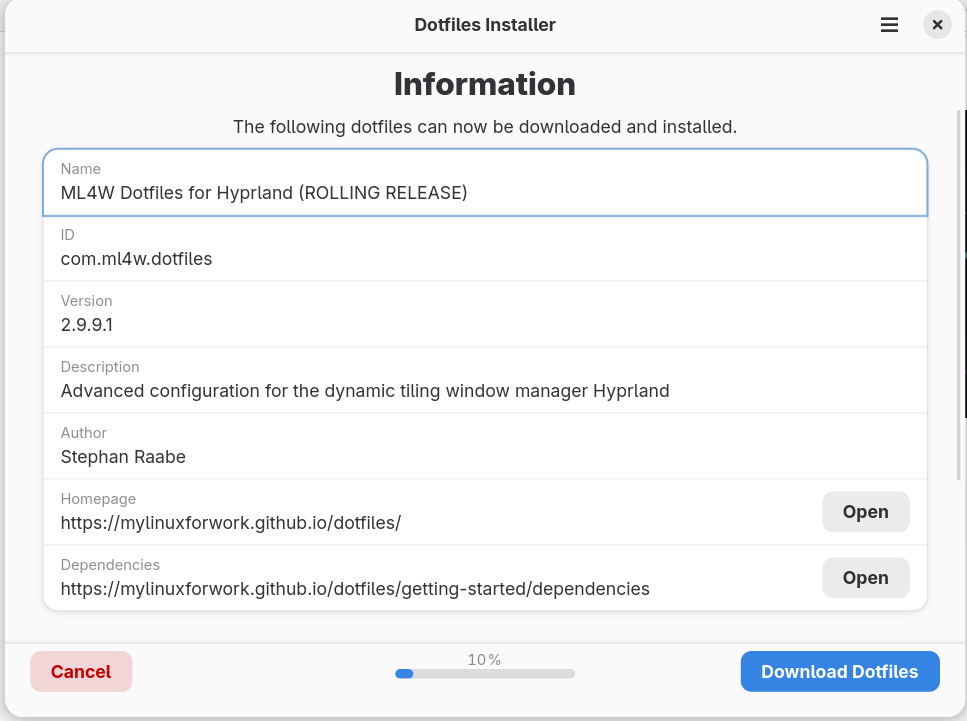Click the Description row about Hyprland
Viewport: 967px width, 721px height.
click(x=365, y=391)
